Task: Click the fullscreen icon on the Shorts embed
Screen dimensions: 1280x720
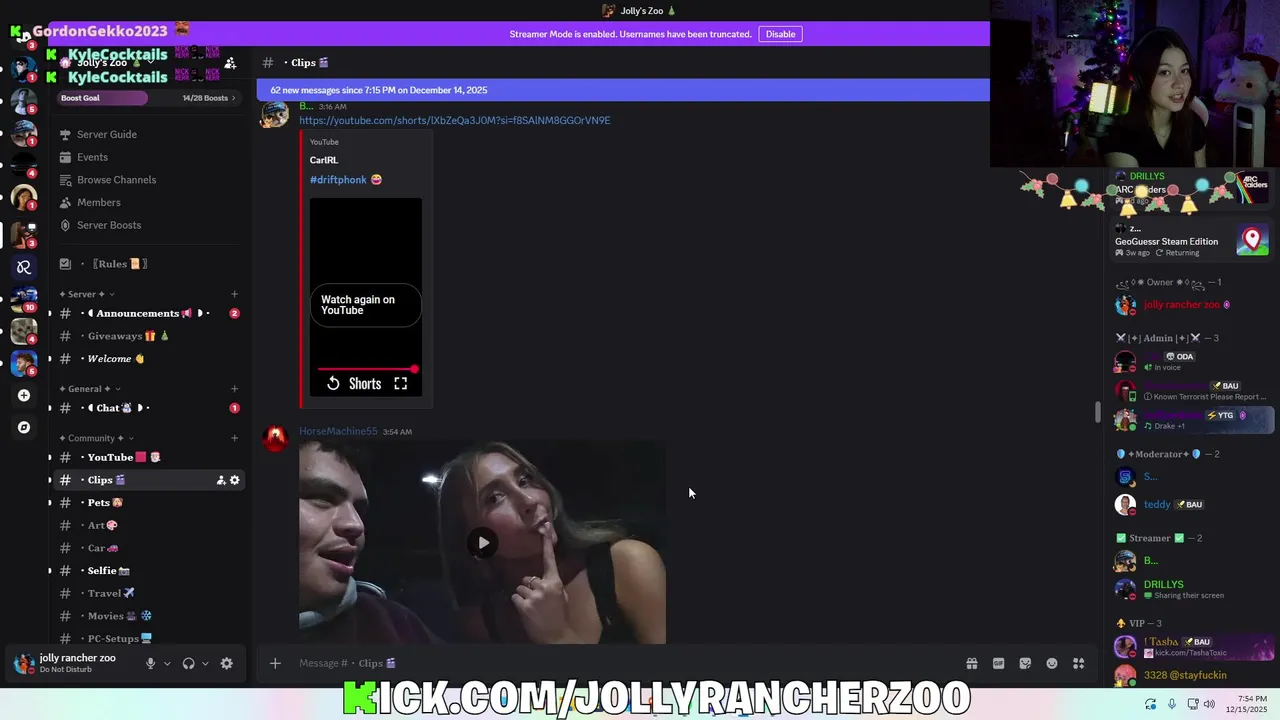Action: click(x=400, y=384)
